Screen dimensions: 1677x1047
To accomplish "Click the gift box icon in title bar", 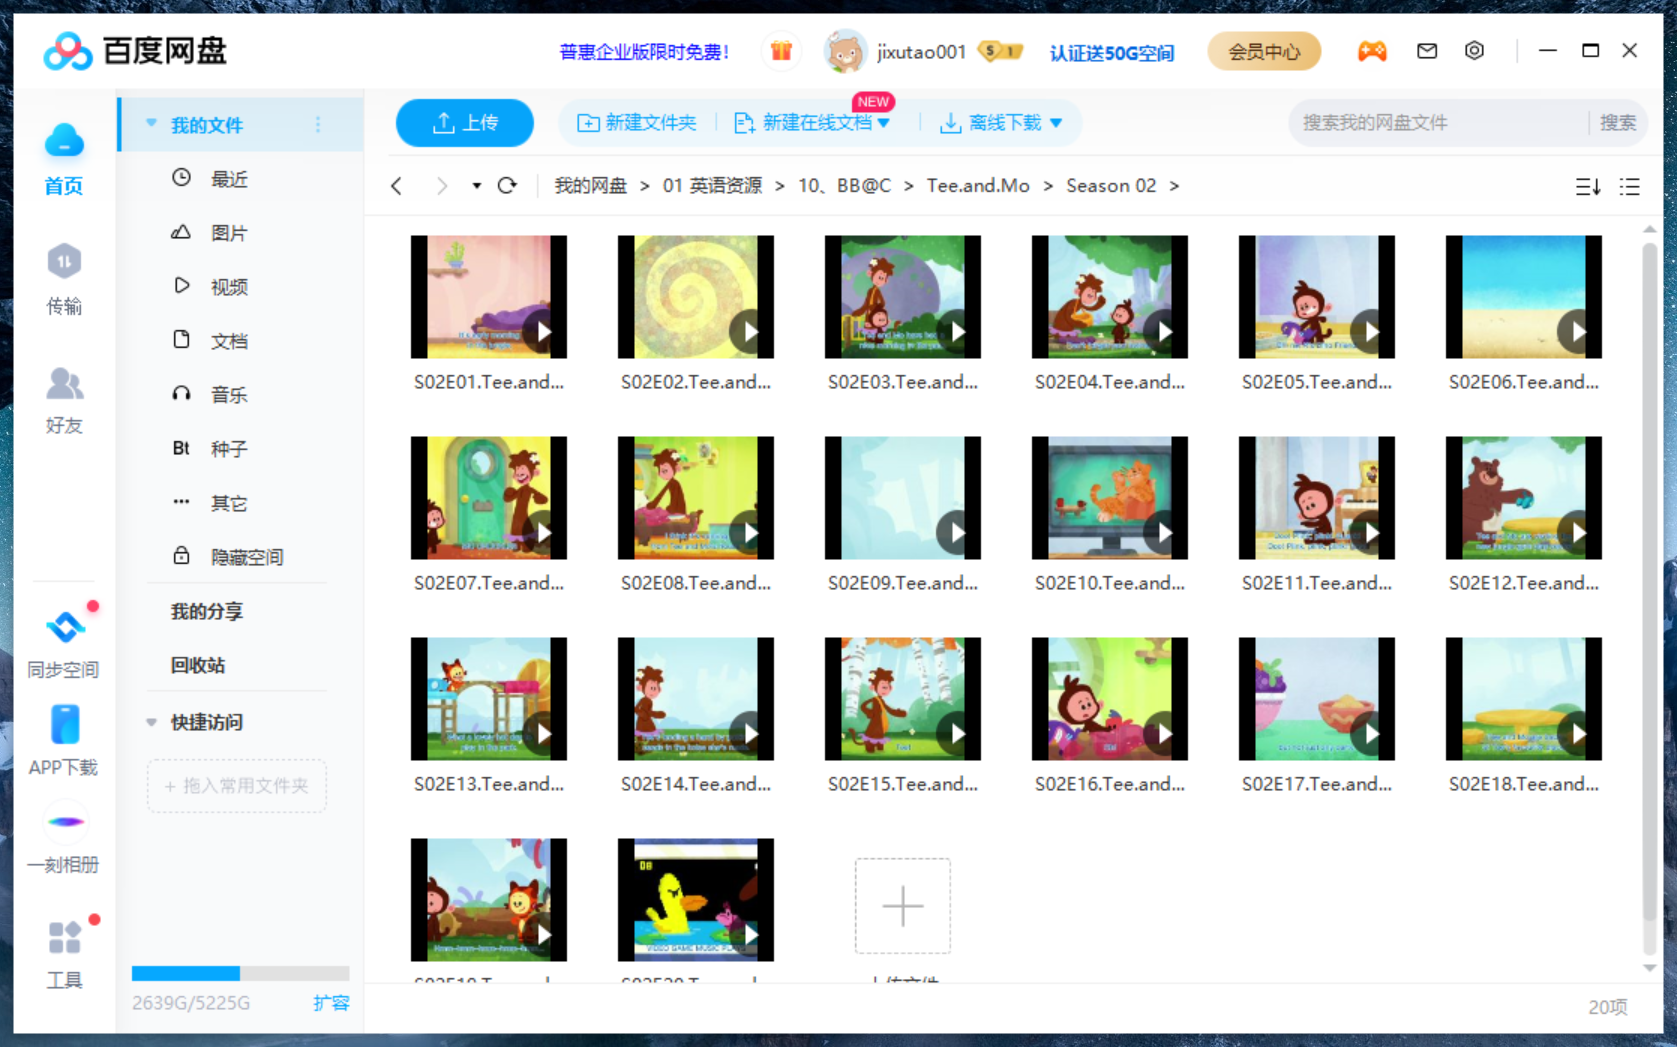I will point(781,51).
